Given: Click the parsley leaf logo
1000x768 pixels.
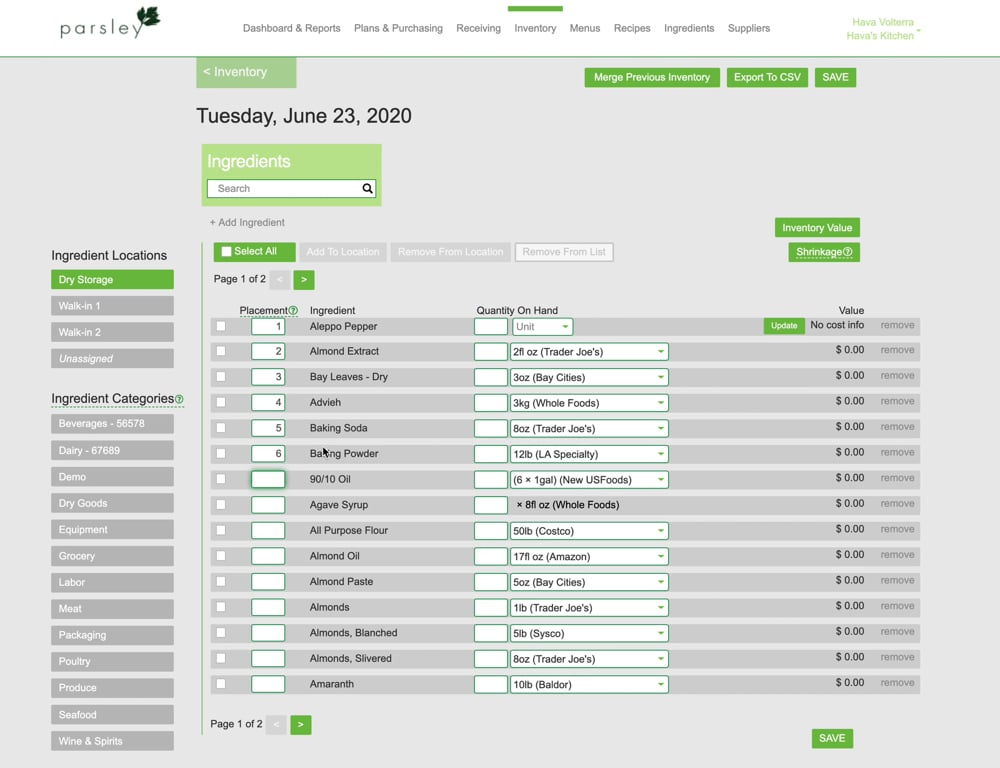Looking at the screenshot, I should [x=146, y=17].
